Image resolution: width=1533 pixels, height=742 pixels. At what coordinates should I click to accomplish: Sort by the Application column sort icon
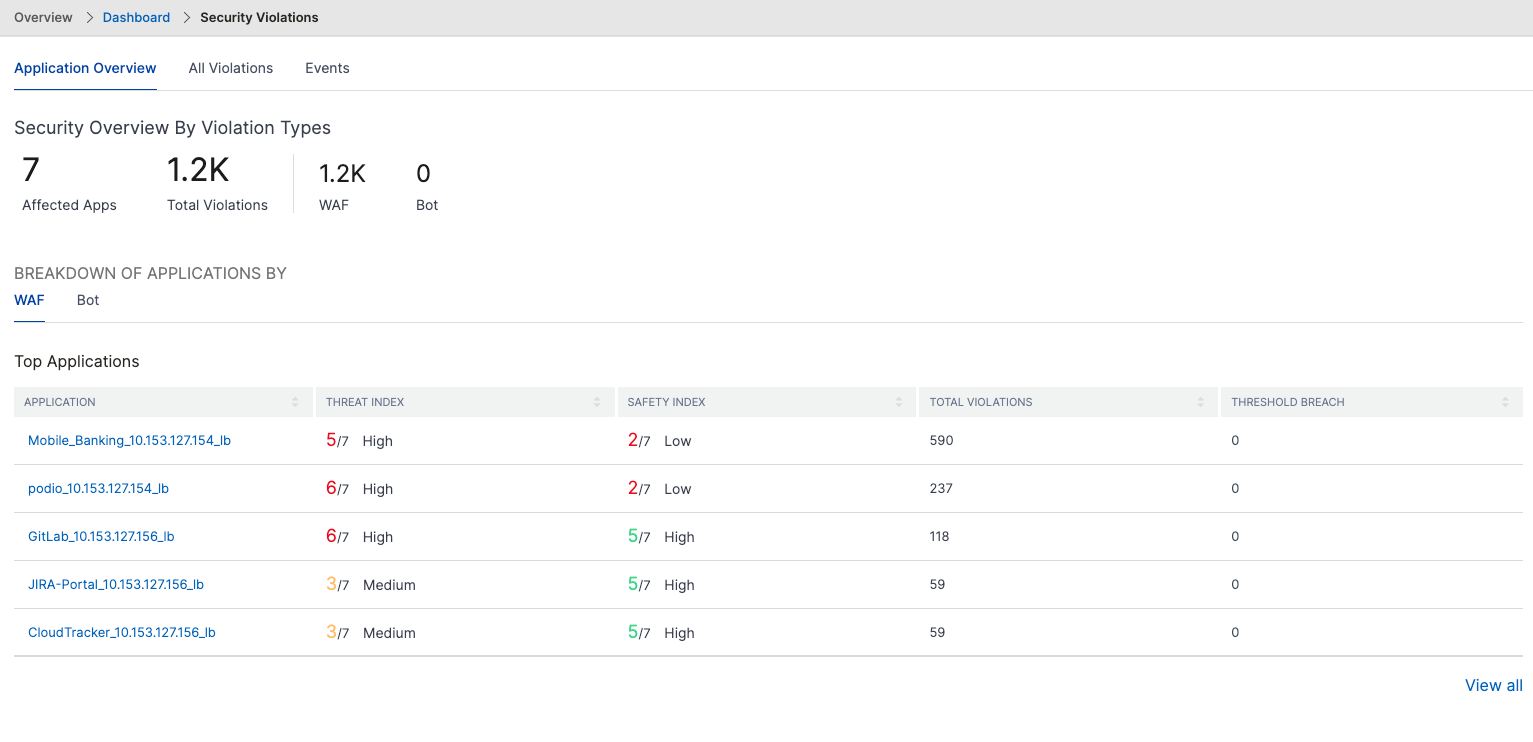point(295,402)
